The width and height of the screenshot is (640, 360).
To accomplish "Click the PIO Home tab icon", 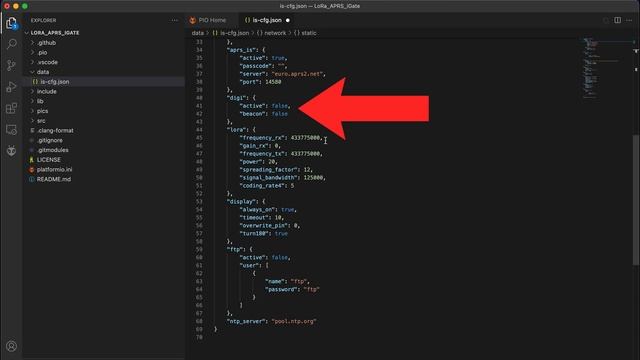I will click(193, 20).
